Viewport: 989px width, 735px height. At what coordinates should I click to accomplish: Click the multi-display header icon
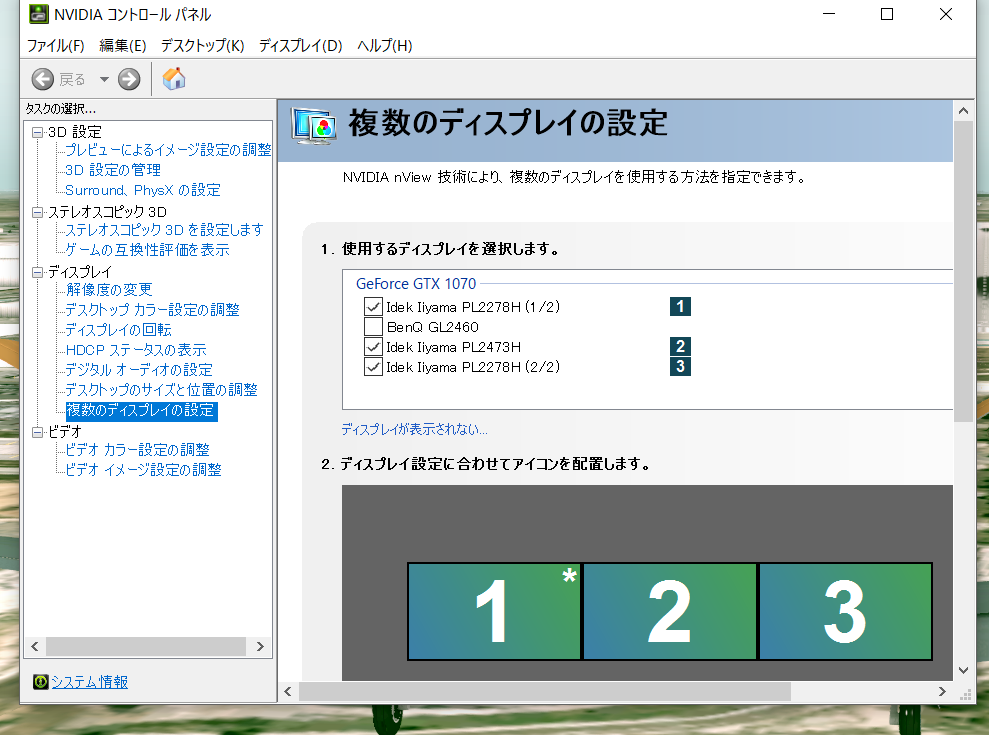(x=313, y=126)
